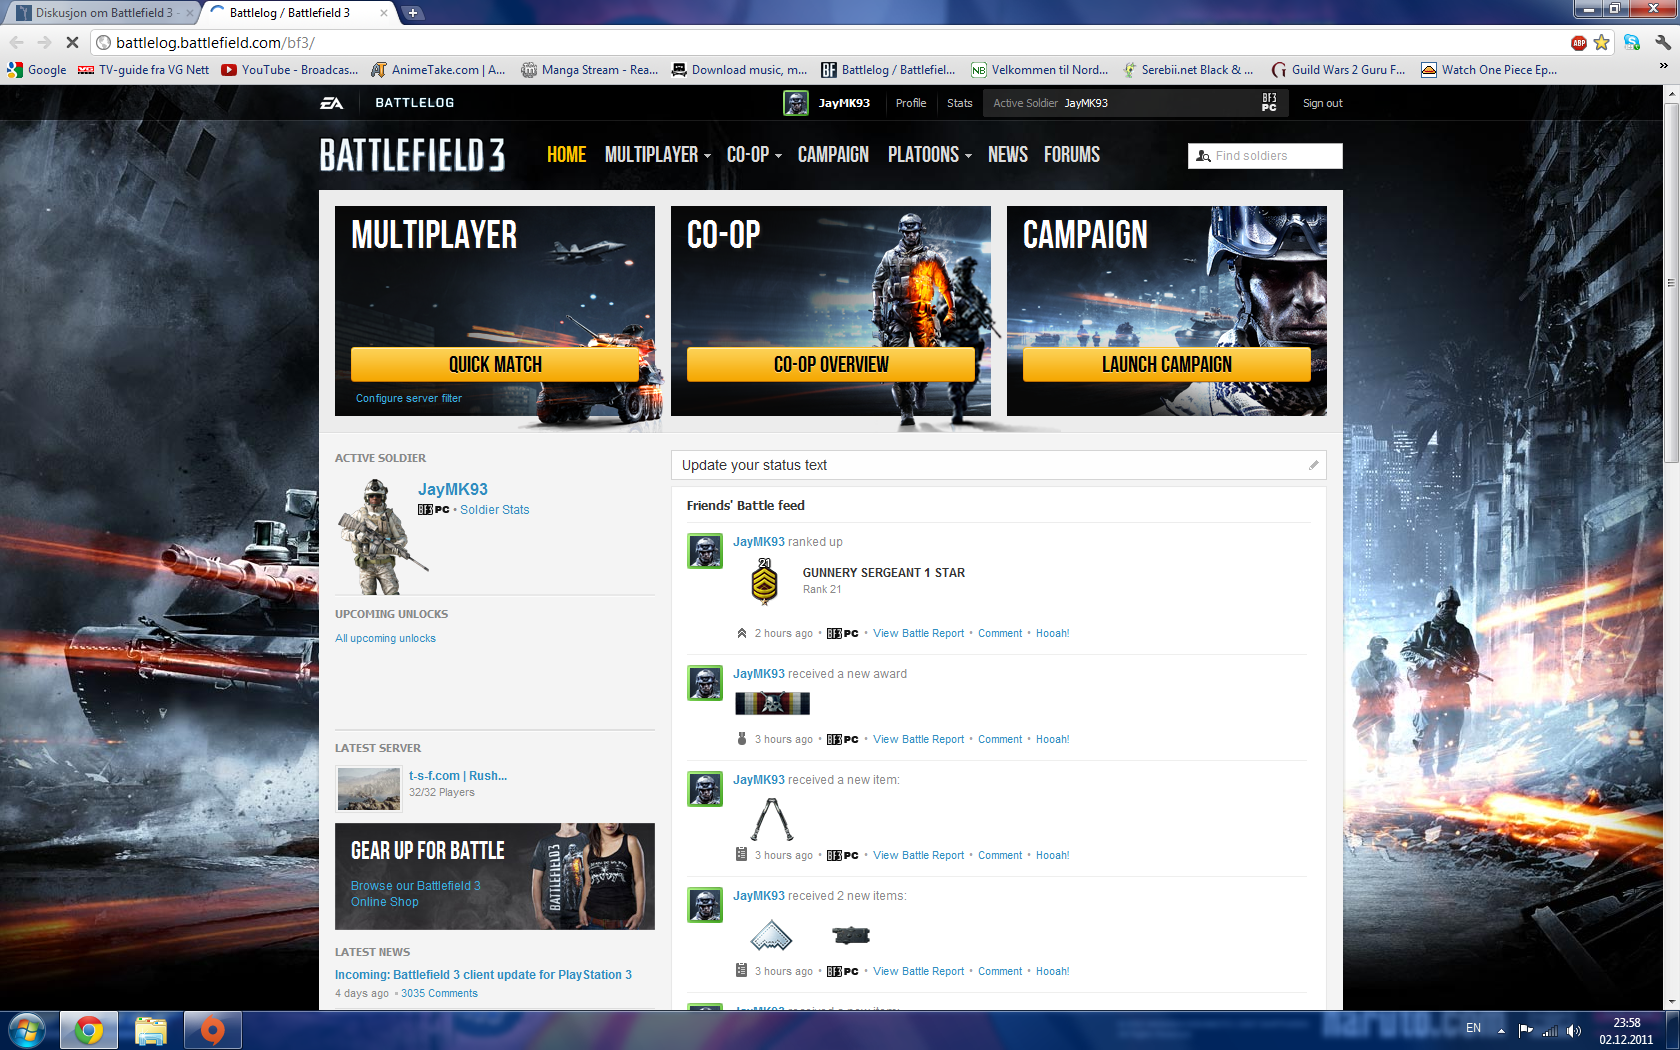Screen dimensions: 1680x1050
Task: Click the soldier character image
Action: pos(383,536)
